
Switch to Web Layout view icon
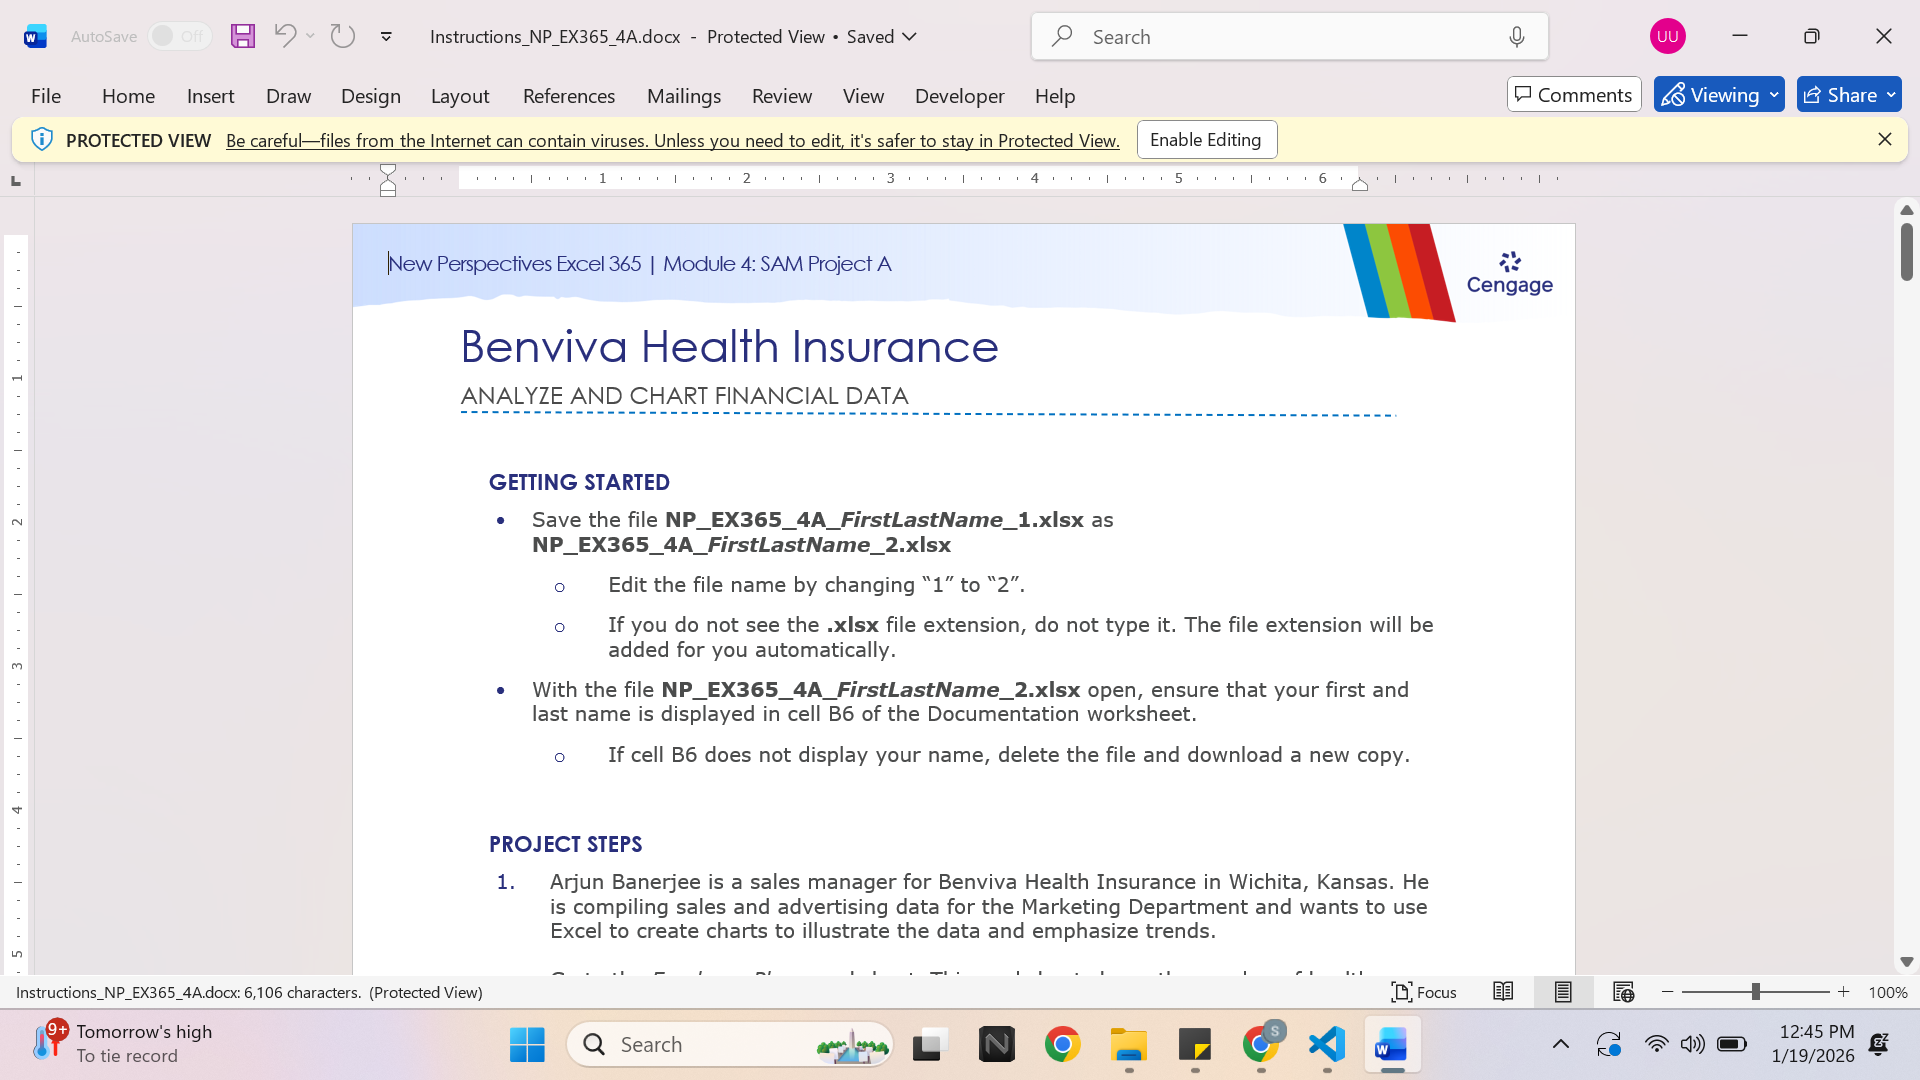pyautogui.click(x=1623, y=992)
